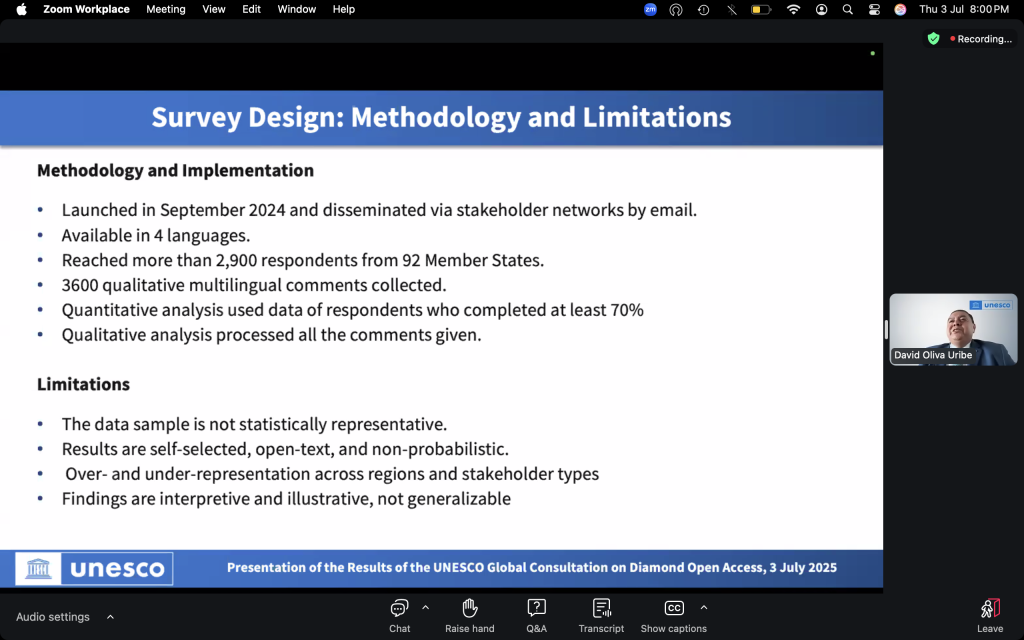Open the Zoom Workplace menu

click(86, 9)
